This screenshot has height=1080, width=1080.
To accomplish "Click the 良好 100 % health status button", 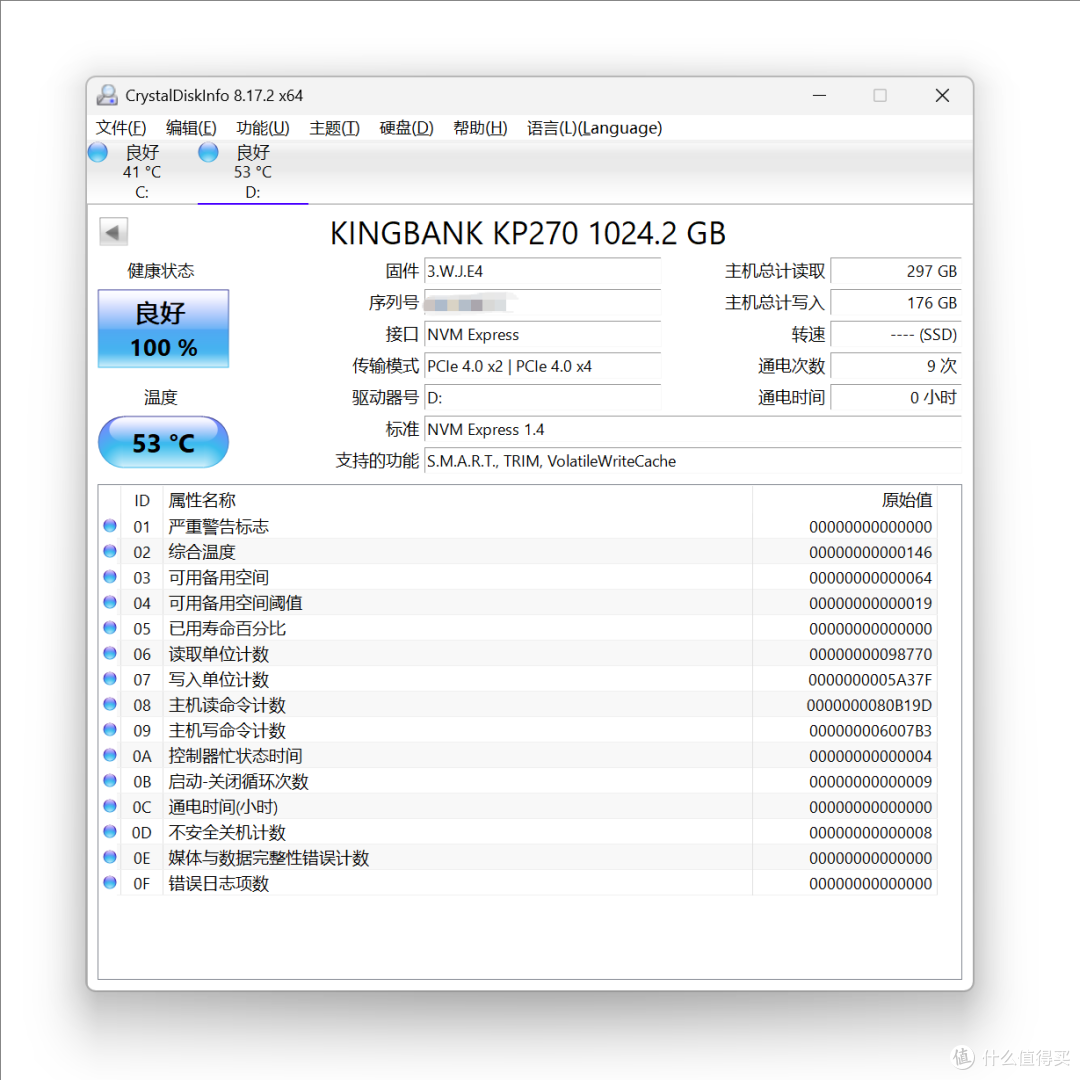I will pyautogui.click(x=163, y=329).
